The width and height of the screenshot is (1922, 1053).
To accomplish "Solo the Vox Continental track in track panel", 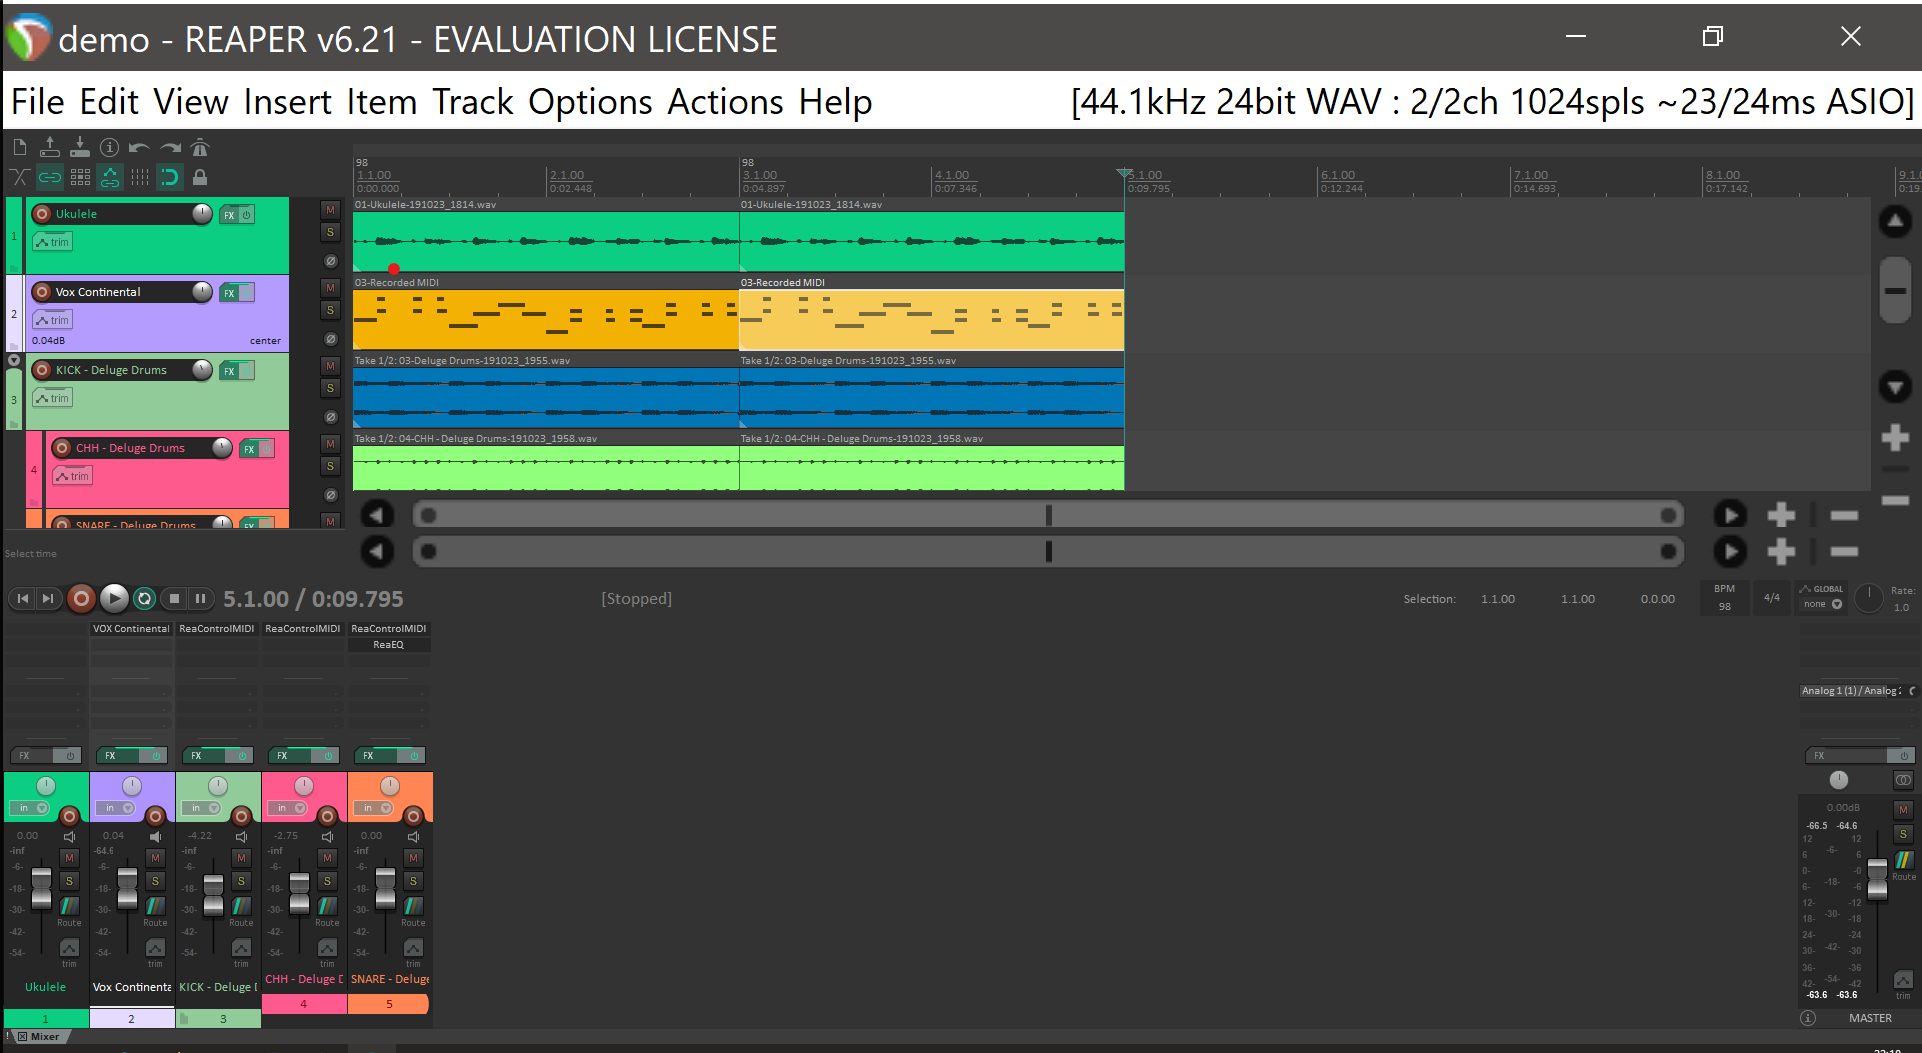I will (330, 310).
